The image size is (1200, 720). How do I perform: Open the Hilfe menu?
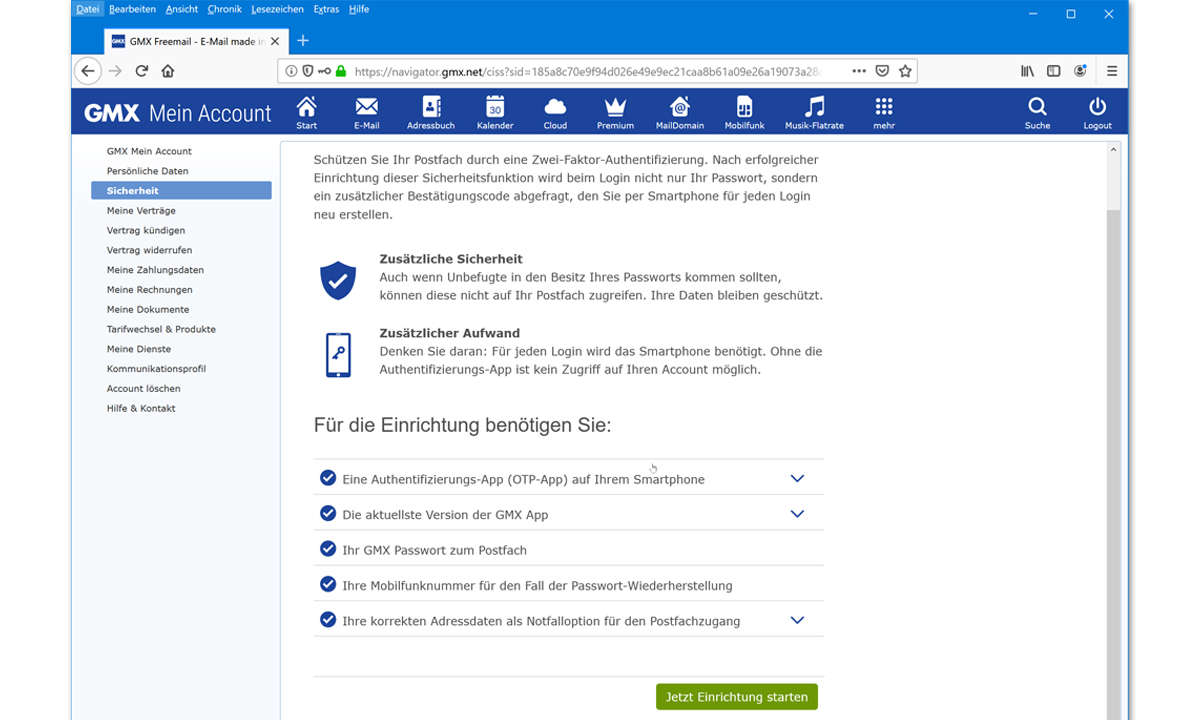click(359, 9)
